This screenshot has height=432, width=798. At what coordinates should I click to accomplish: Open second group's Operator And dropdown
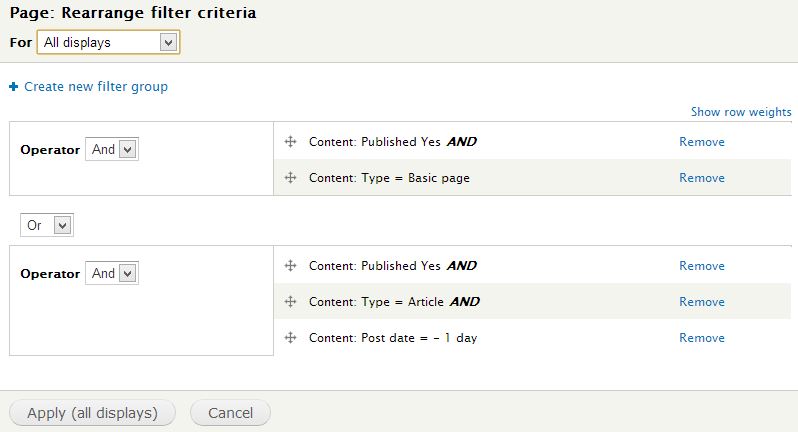coord(112,273)
